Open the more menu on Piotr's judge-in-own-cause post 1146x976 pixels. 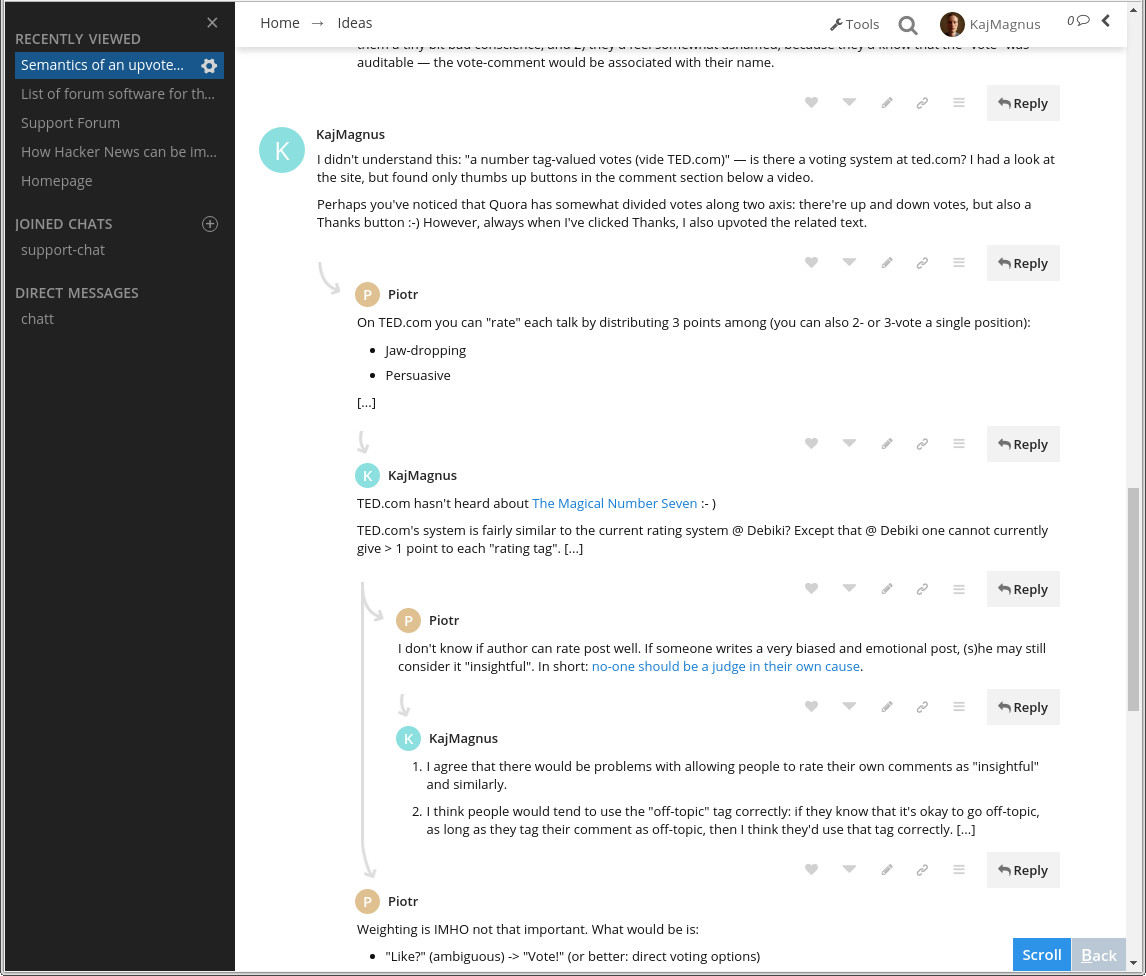point(959,707)
